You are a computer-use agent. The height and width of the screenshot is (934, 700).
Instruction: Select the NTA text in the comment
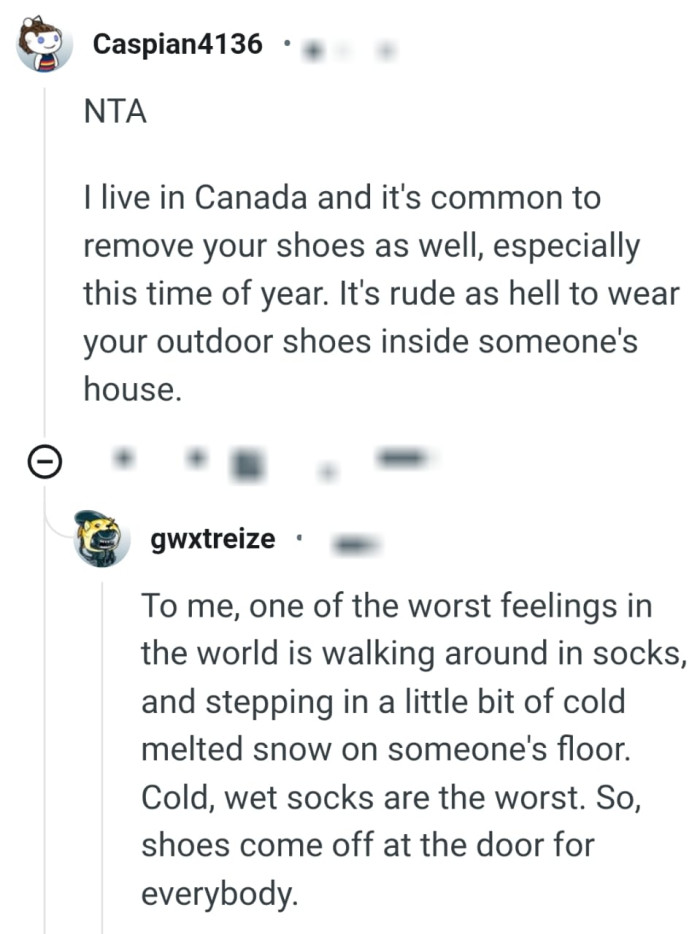[106, 111]
